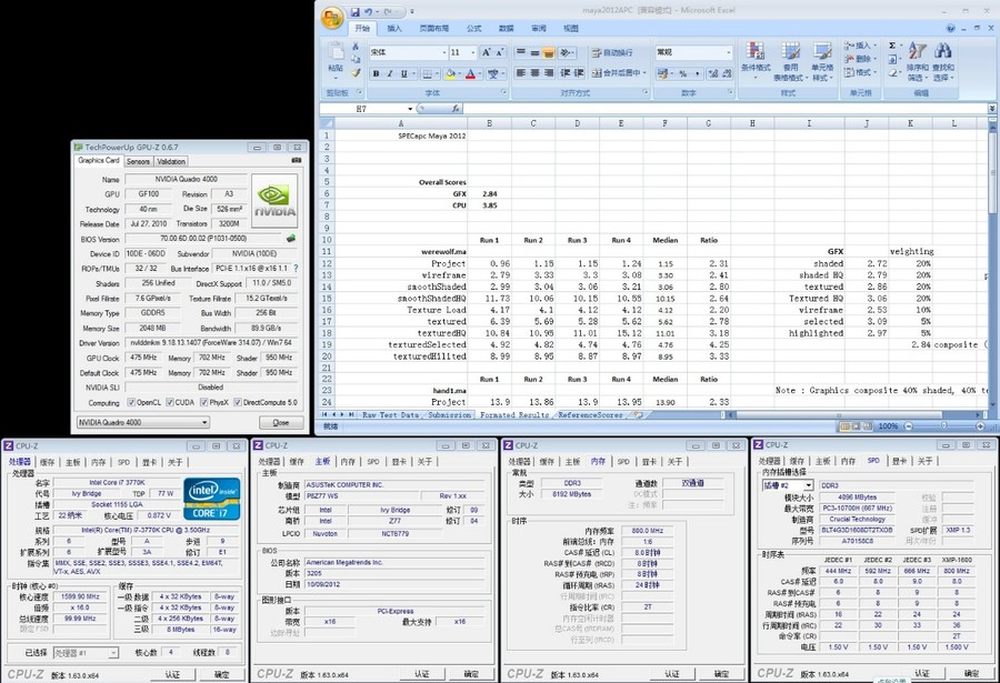Click Merge and Center (合并后居中) button
1000x683 pixels.
pyautogui.click(x=619, y=73)
